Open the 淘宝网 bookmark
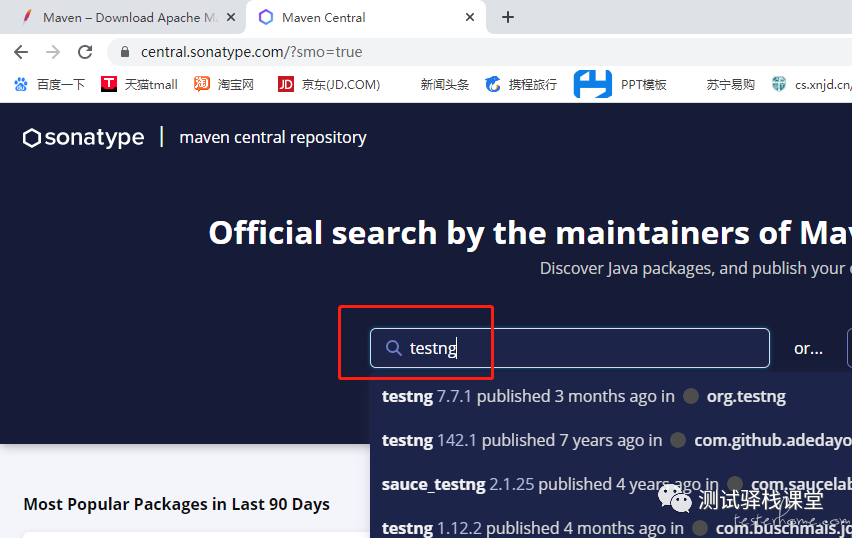This screenshot has height=538, width=852. click(224, 84)
